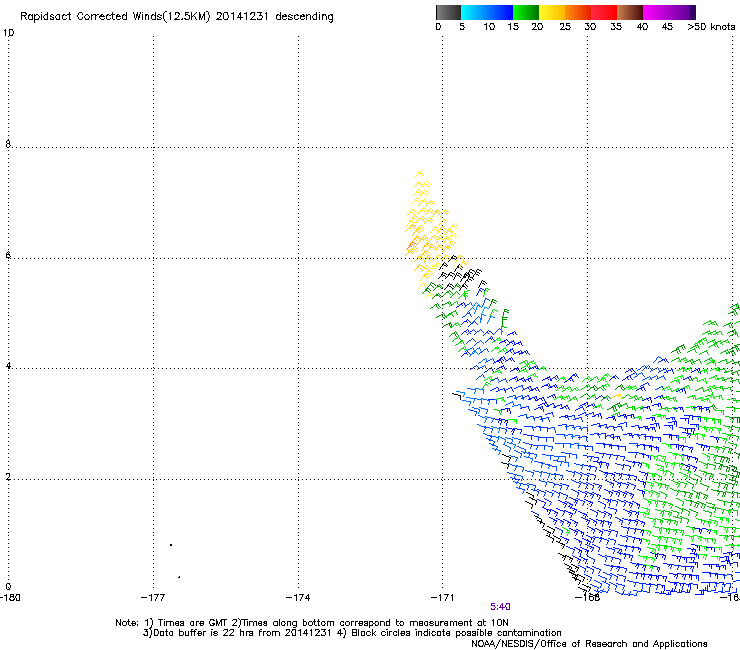Screen dimensions: 740x650
Task: Click the legend value '25' under color bar
Action: [565, 27]
